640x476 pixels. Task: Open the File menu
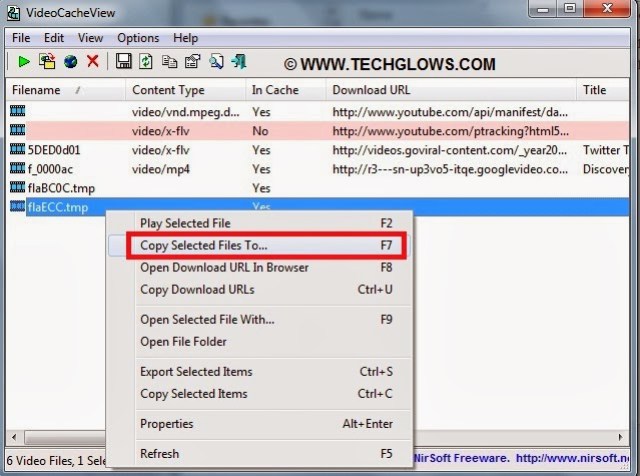tap(21, 38)
